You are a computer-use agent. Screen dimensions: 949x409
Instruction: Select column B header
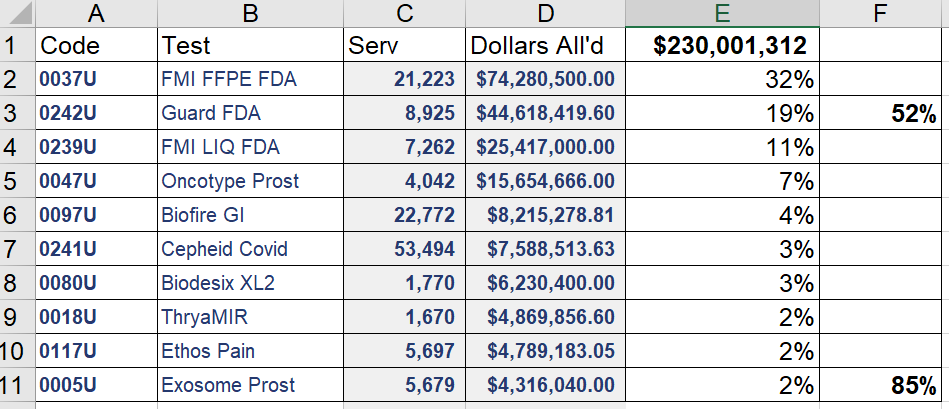point(250,13)
